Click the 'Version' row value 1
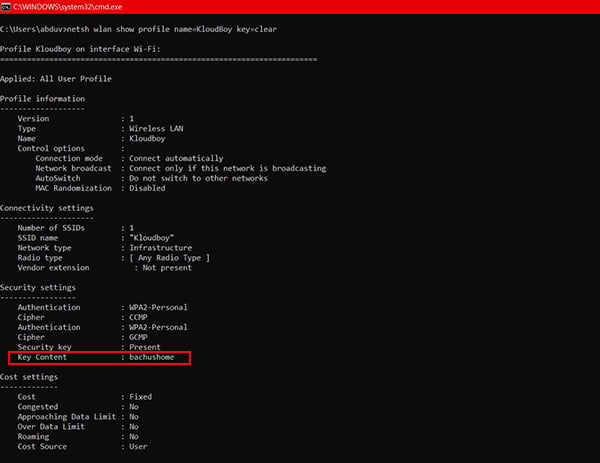Image resolution: width=600 pixels, height=463 pixels. pyautogui.click(x=132, y=119)
